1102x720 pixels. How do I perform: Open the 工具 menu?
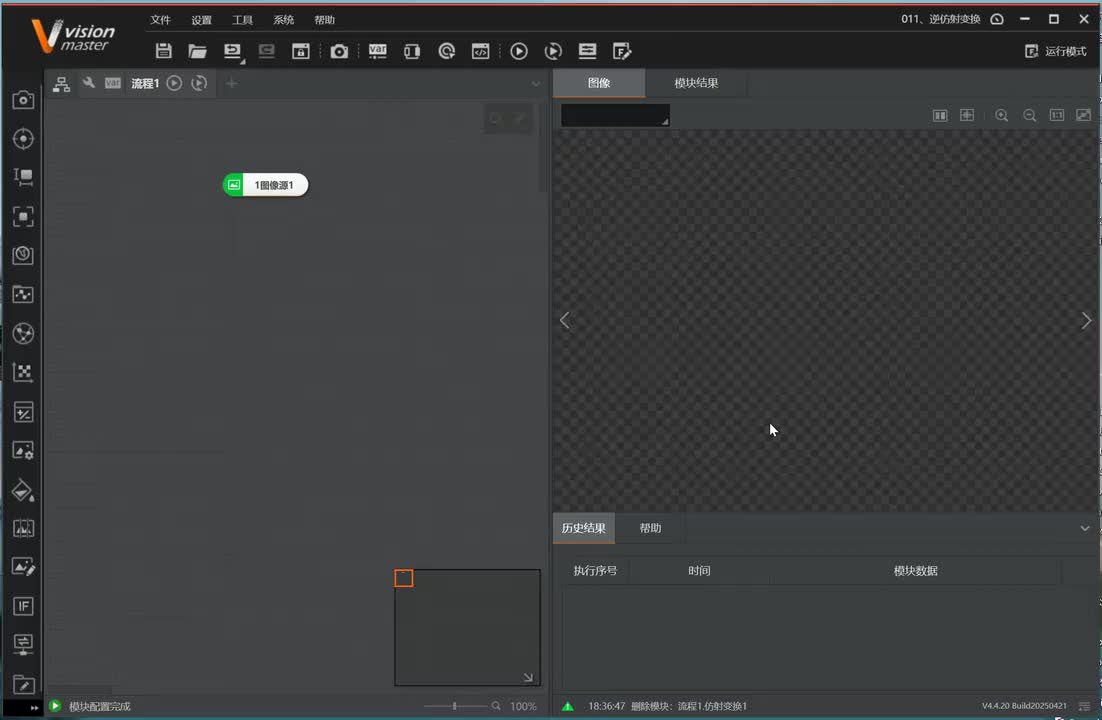tap(242, 20)
